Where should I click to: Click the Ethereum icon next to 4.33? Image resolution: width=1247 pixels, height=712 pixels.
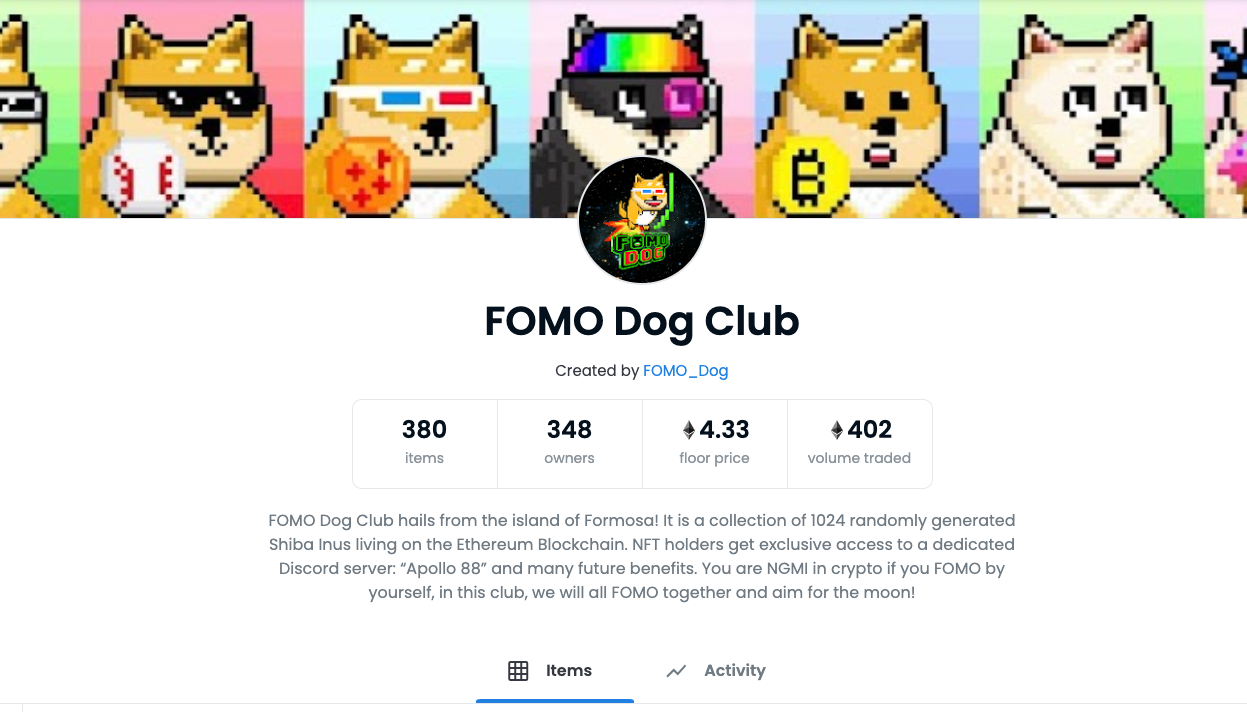click(x=688, y=430)
